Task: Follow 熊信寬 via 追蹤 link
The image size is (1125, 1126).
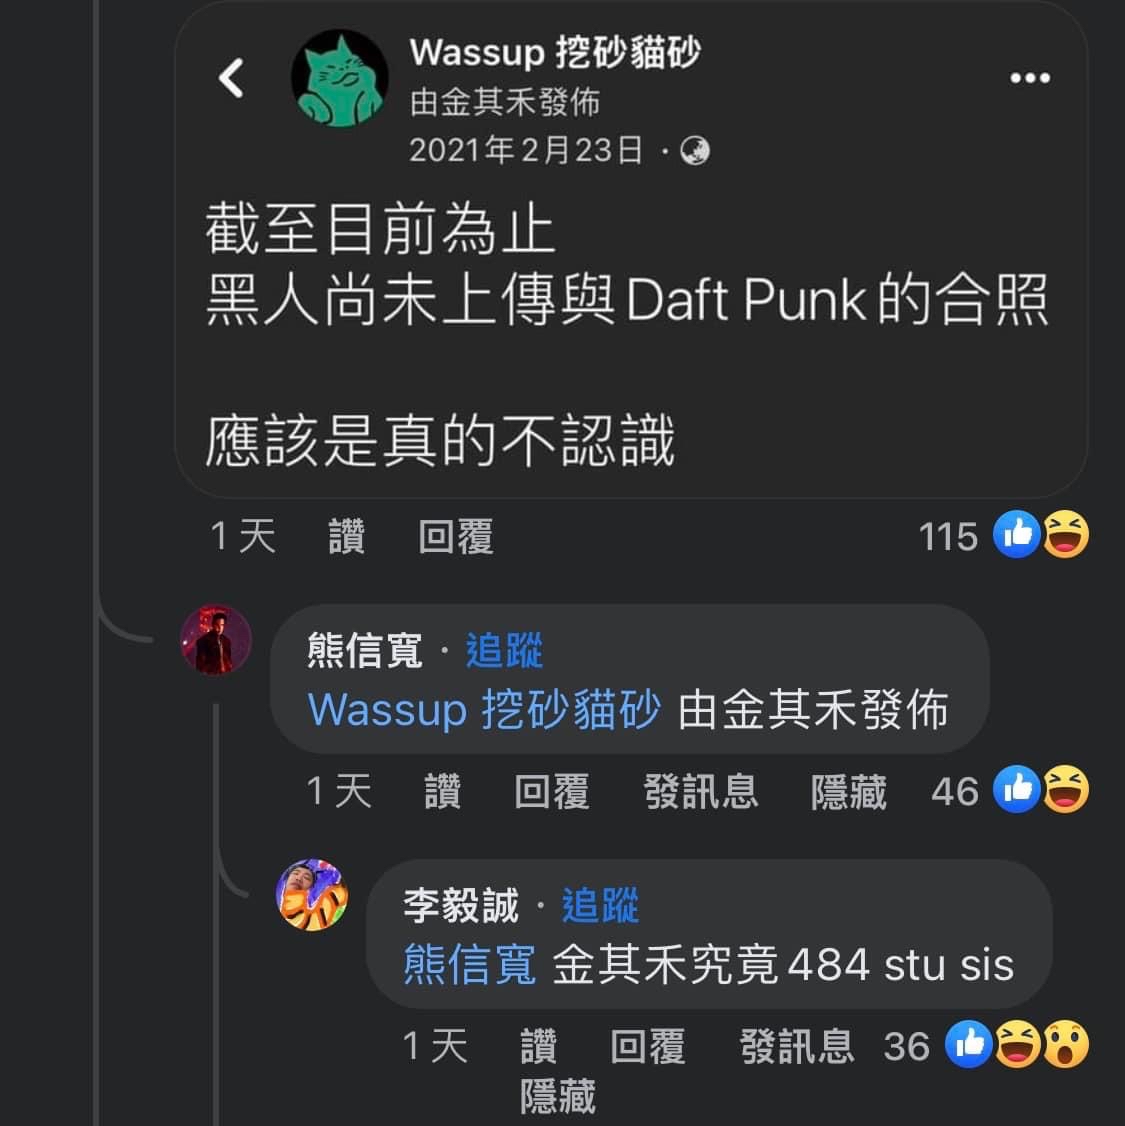Action: tap(504, 651)
